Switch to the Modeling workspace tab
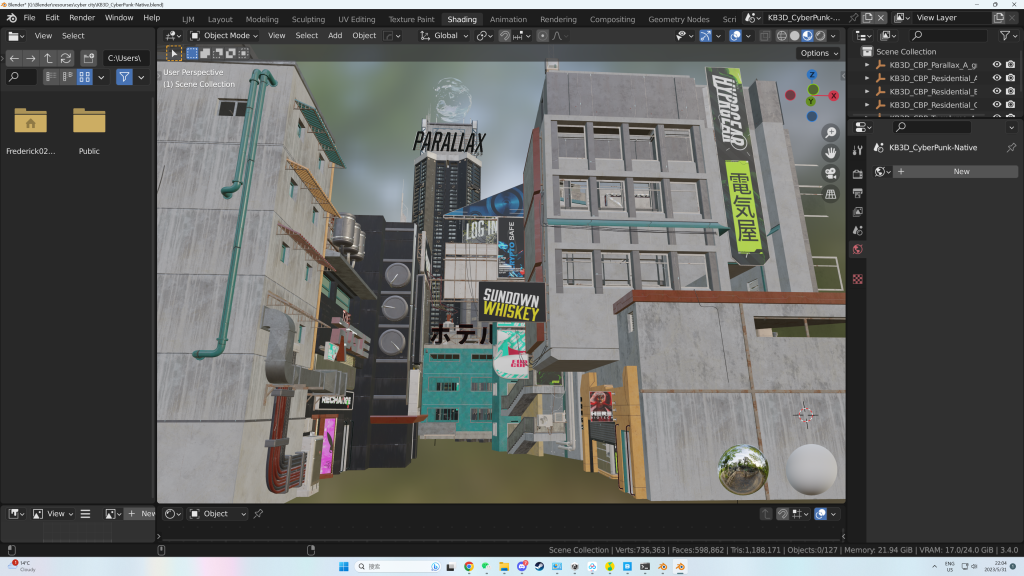The image size is (1024, 576). click(x=262, y=19)
